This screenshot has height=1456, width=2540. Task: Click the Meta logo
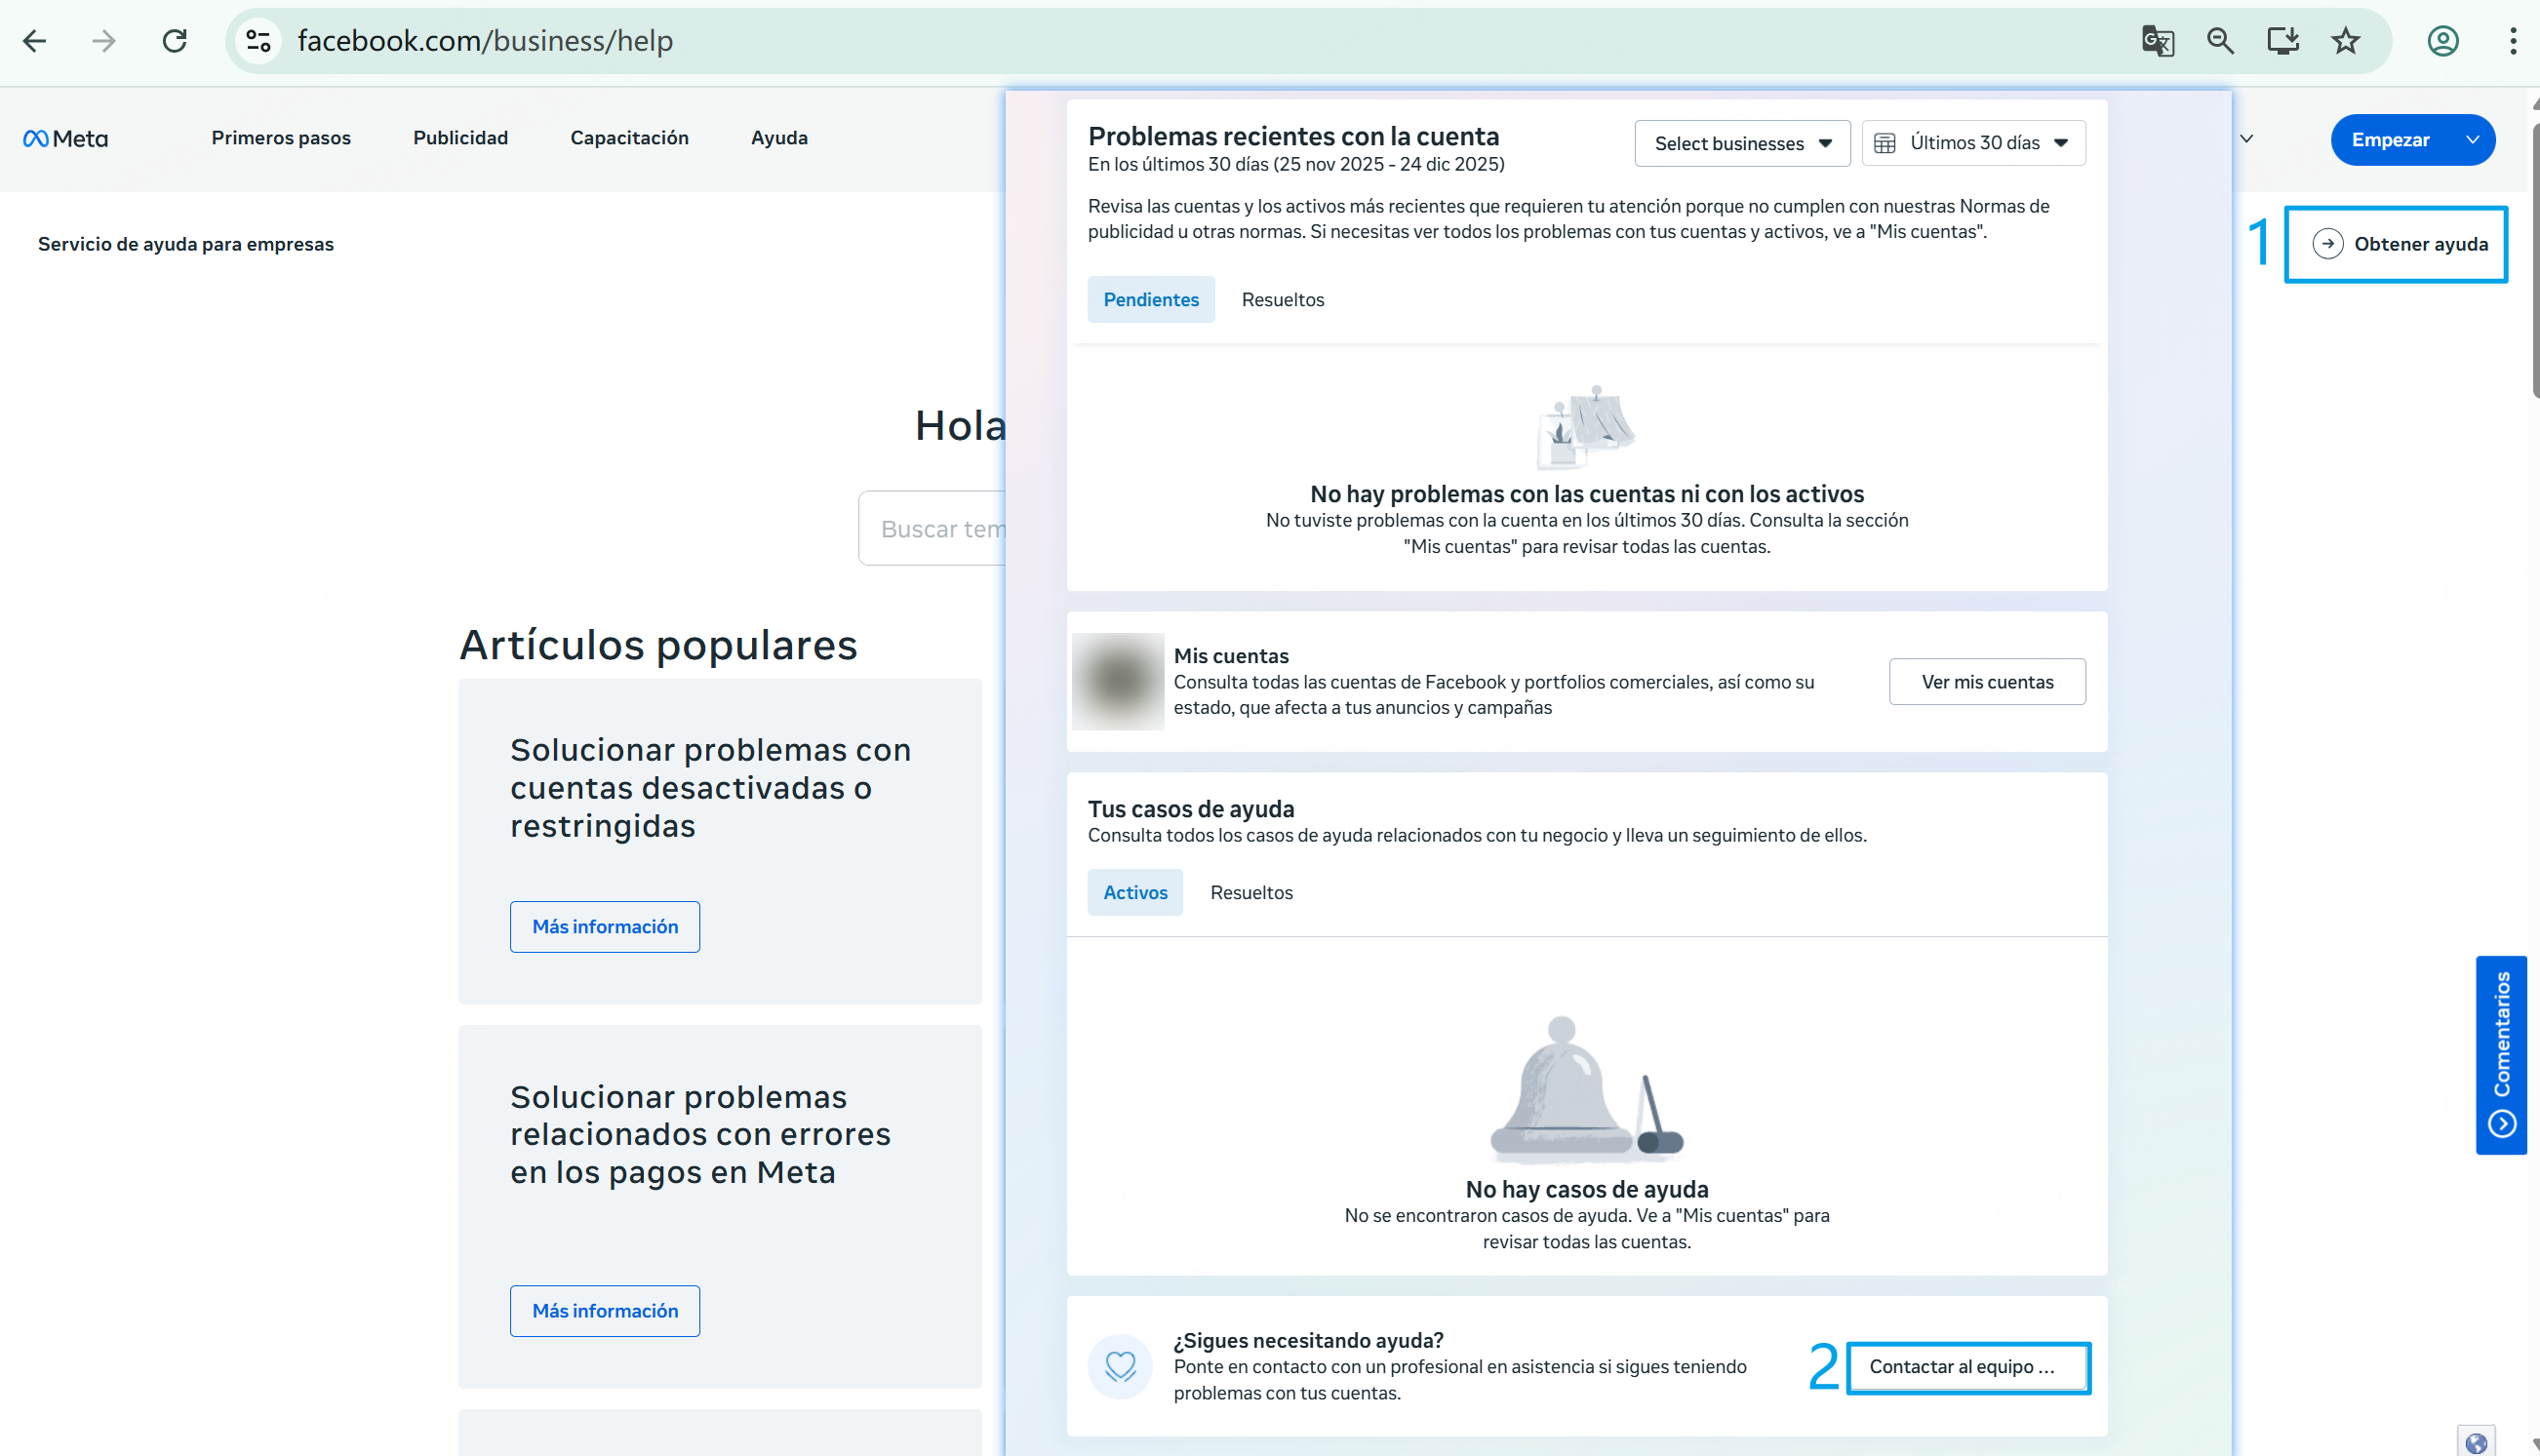click(65, 139)
